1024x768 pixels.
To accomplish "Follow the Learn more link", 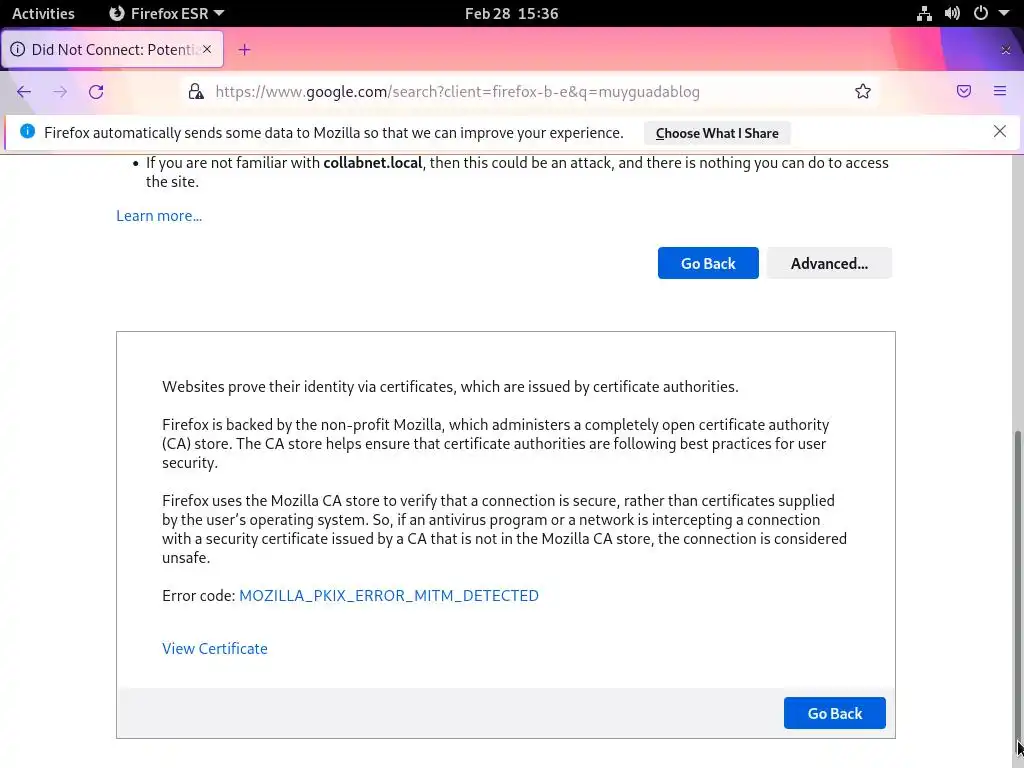I will click(159, 216).
